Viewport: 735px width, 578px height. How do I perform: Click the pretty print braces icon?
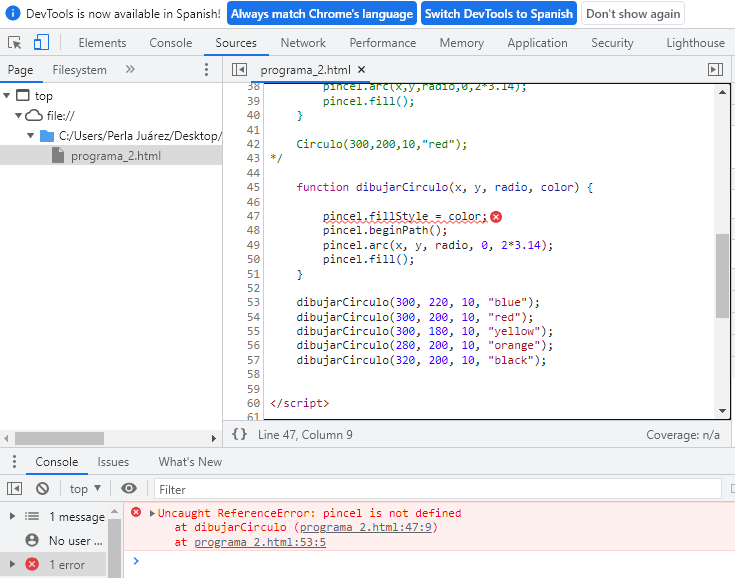(239, 434)
